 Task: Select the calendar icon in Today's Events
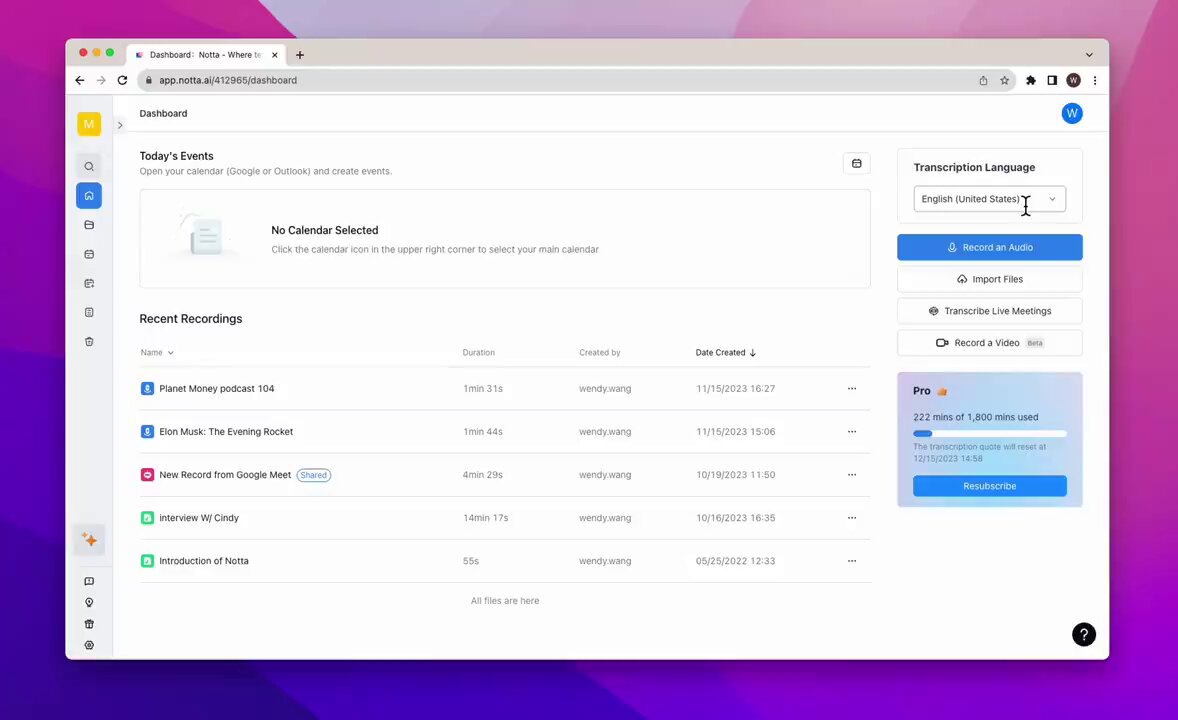coord(856,163)
